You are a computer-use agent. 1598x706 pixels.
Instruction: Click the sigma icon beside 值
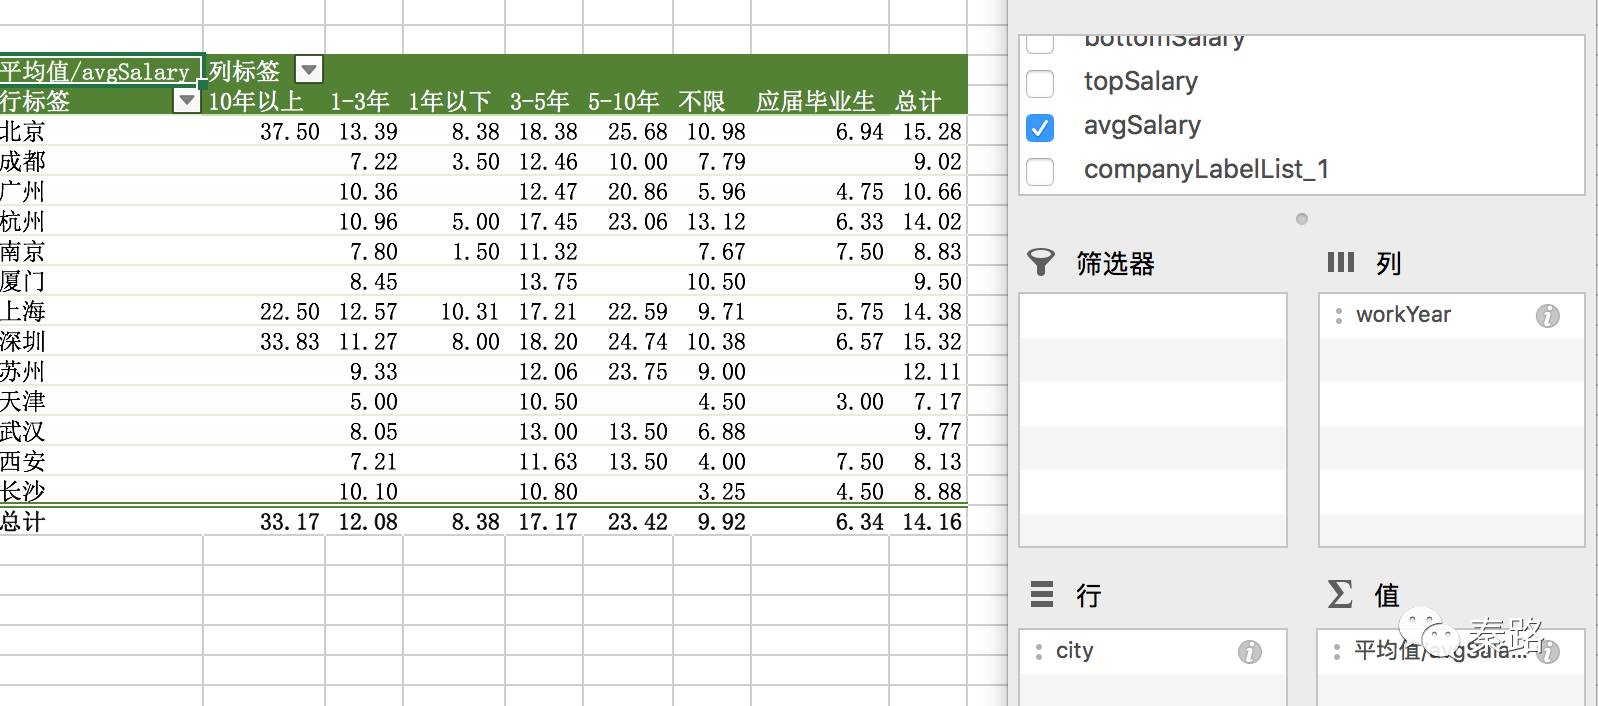point(1340,595)
